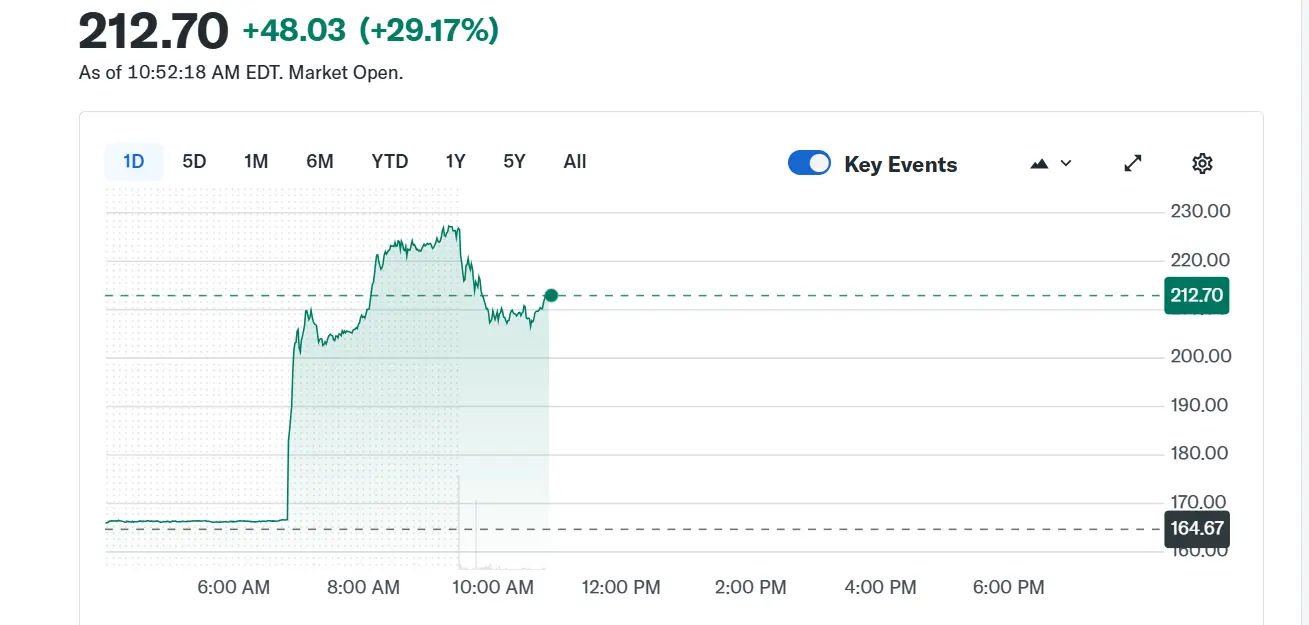
Task: Show the All time range
Action: tap(575, 162)
